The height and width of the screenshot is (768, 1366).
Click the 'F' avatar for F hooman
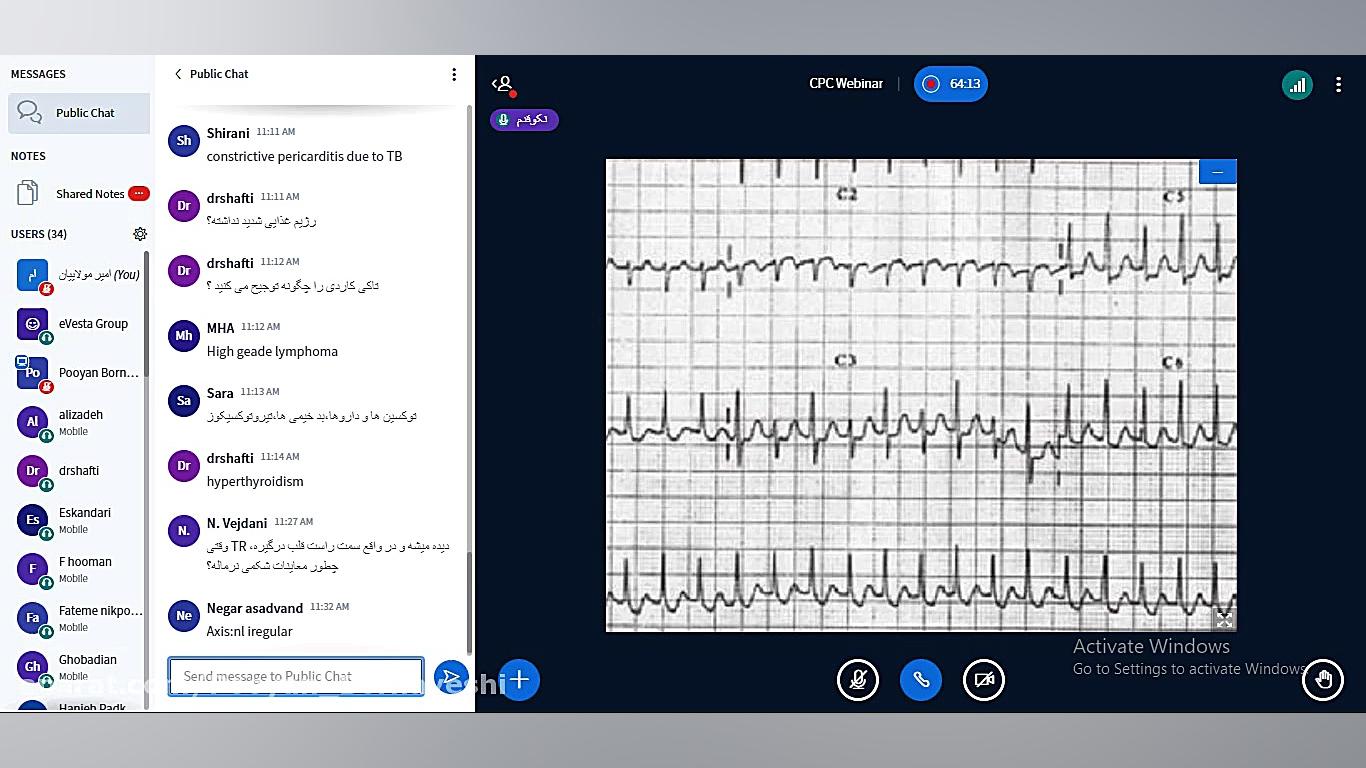[x=33, y=569]
